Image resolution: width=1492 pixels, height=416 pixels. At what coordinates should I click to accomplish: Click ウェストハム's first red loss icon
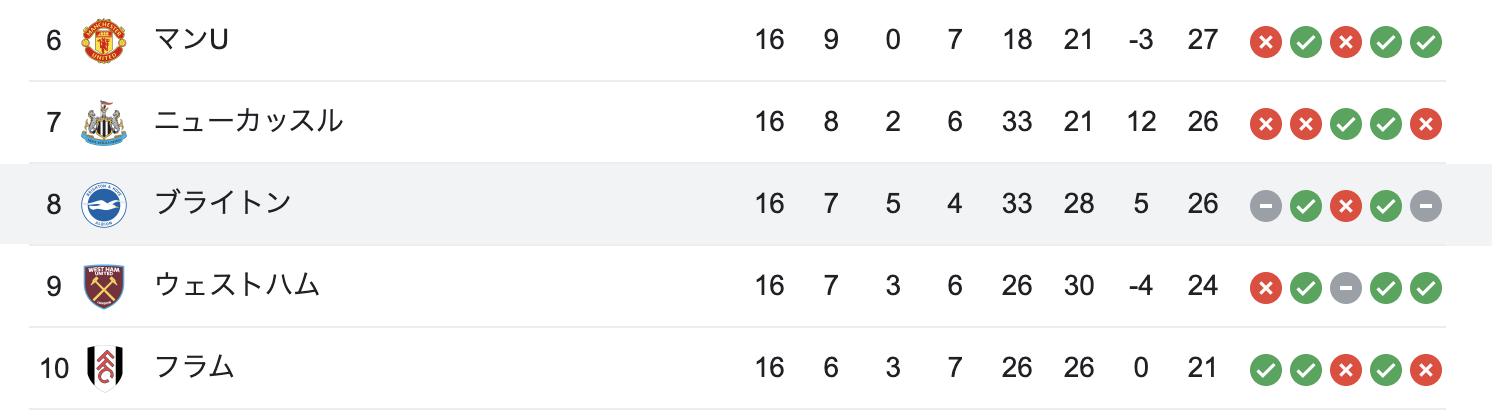(1266, 288)
